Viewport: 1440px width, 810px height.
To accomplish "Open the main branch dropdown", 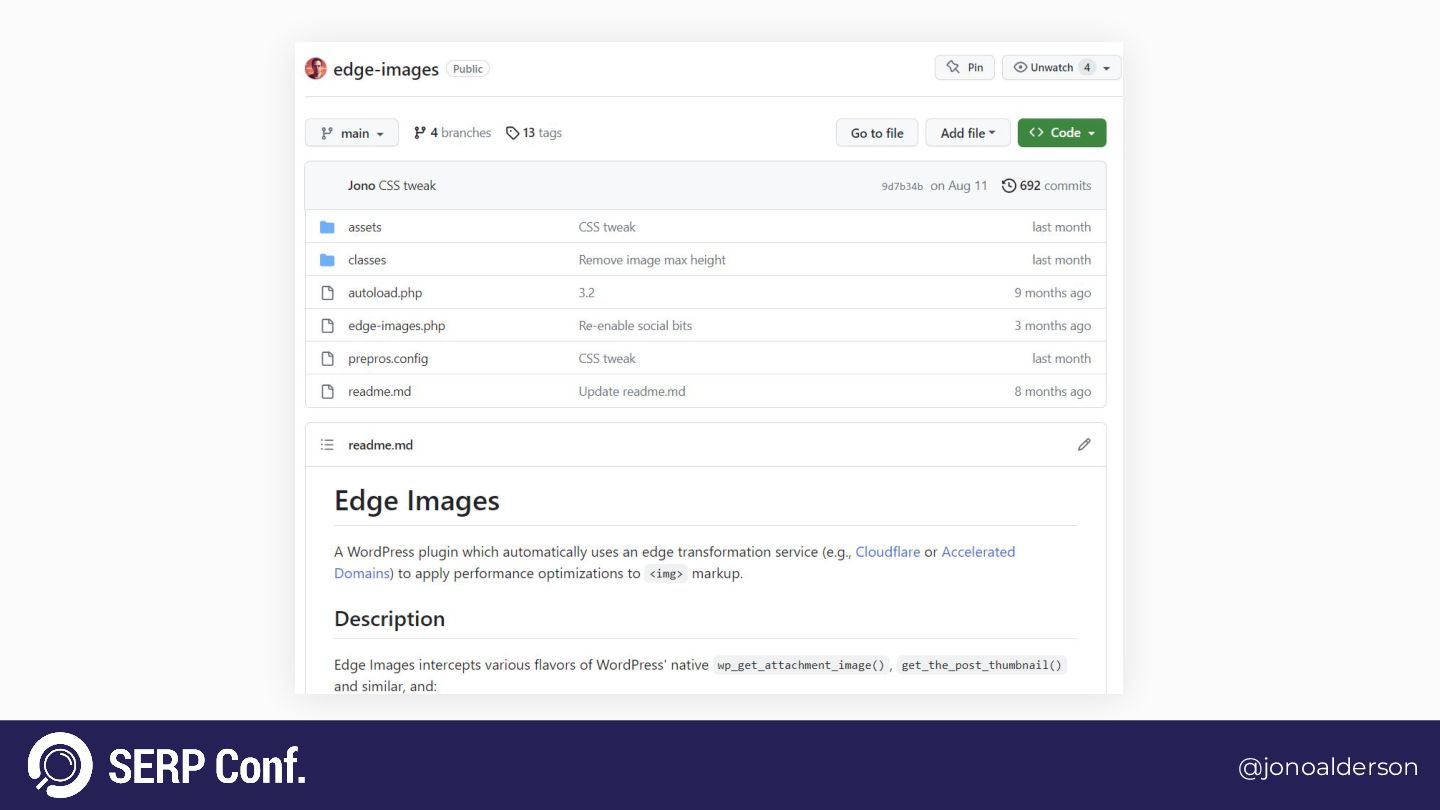I will click(352, 133).
